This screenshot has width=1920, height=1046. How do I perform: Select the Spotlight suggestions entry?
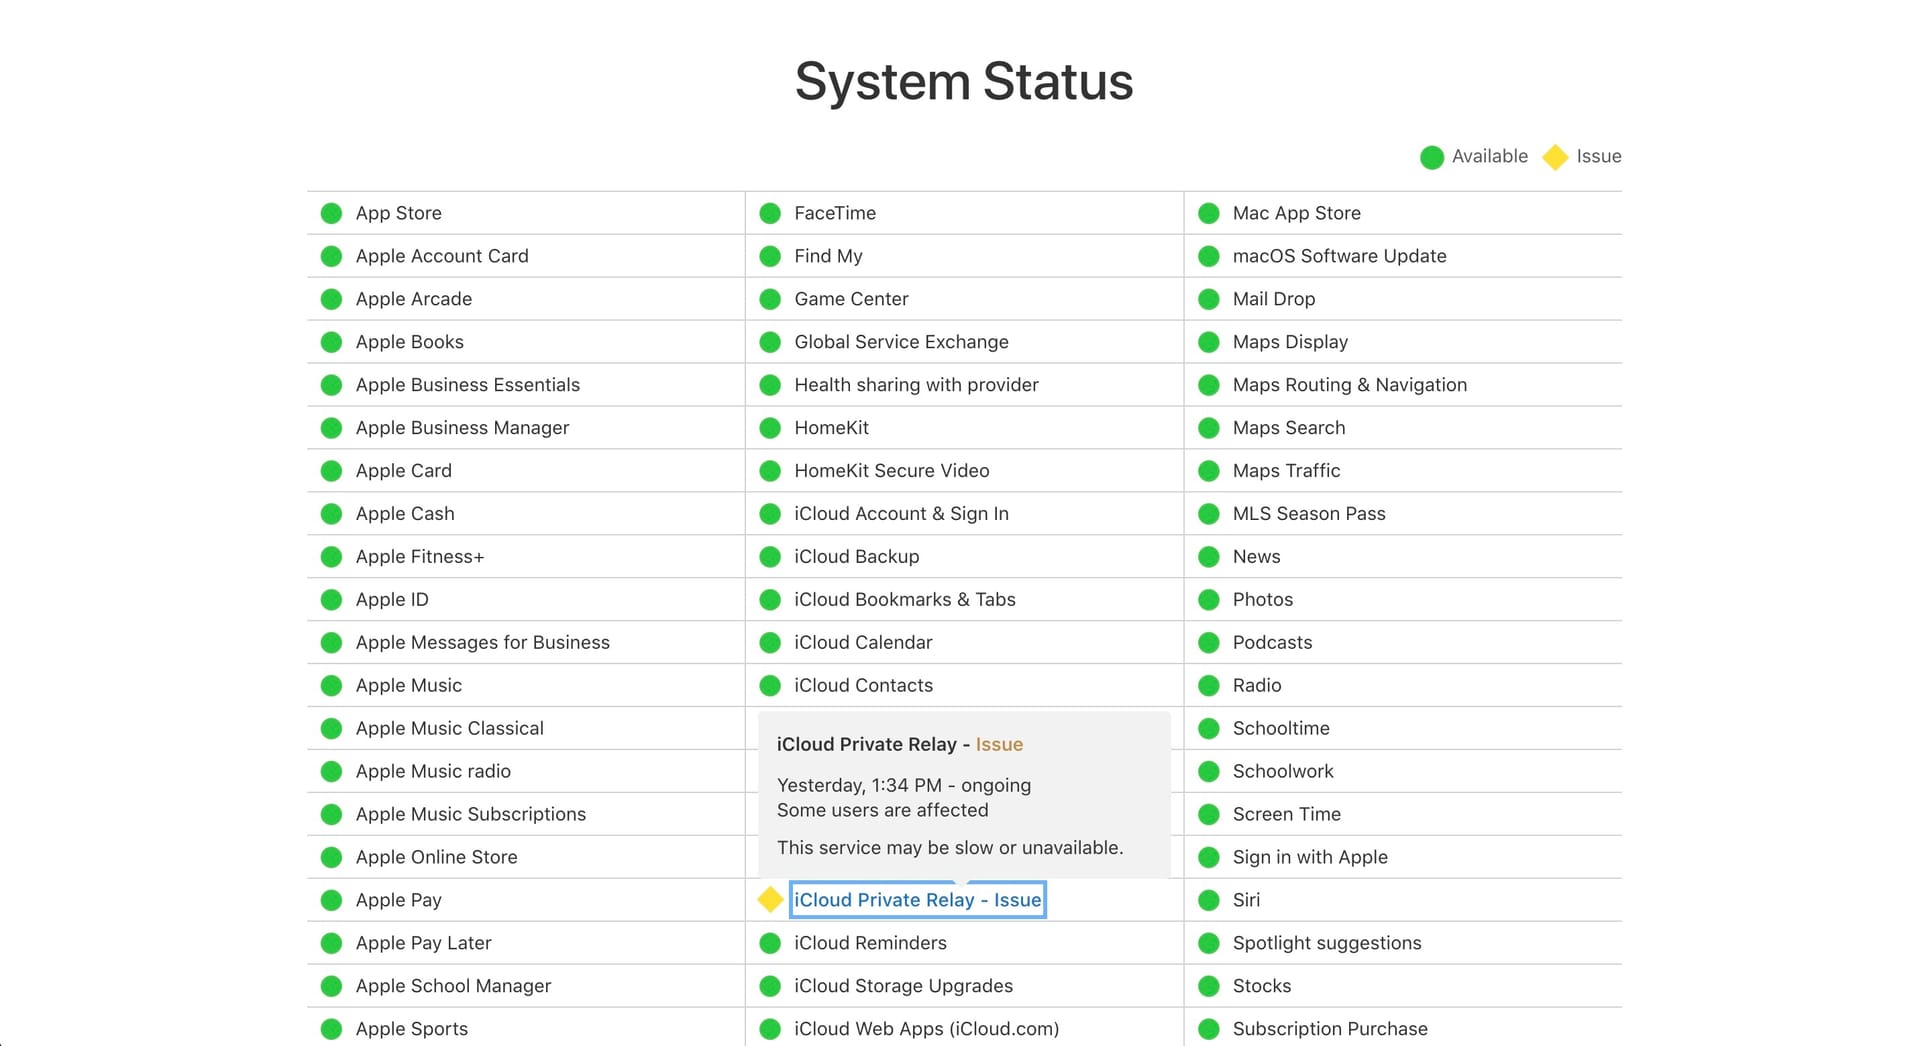[1327, 943]
